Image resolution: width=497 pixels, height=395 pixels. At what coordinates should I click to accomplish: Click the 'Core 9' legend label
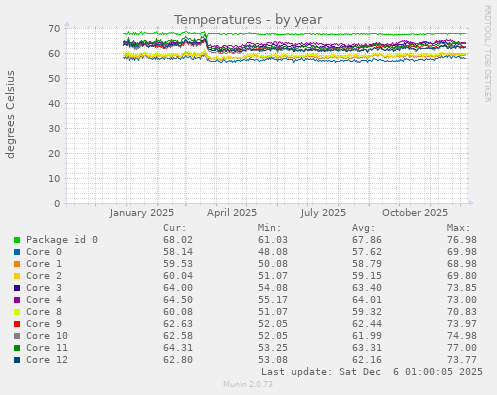pyautogui.click(x=44, y=324)
